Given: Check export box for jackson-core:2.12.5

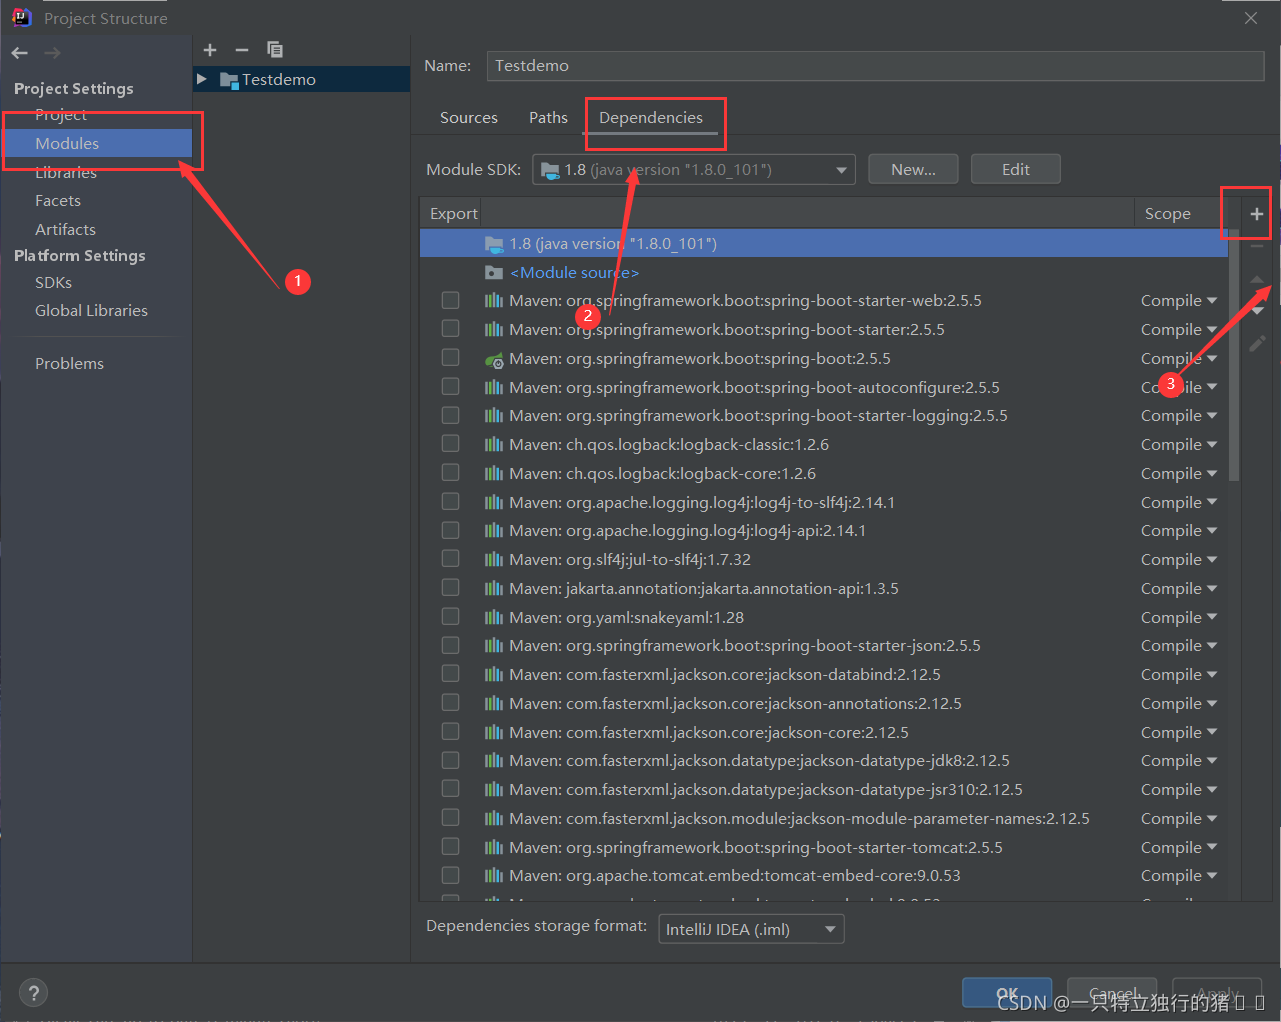Looking at the screenshot, I should click(450, 732).
